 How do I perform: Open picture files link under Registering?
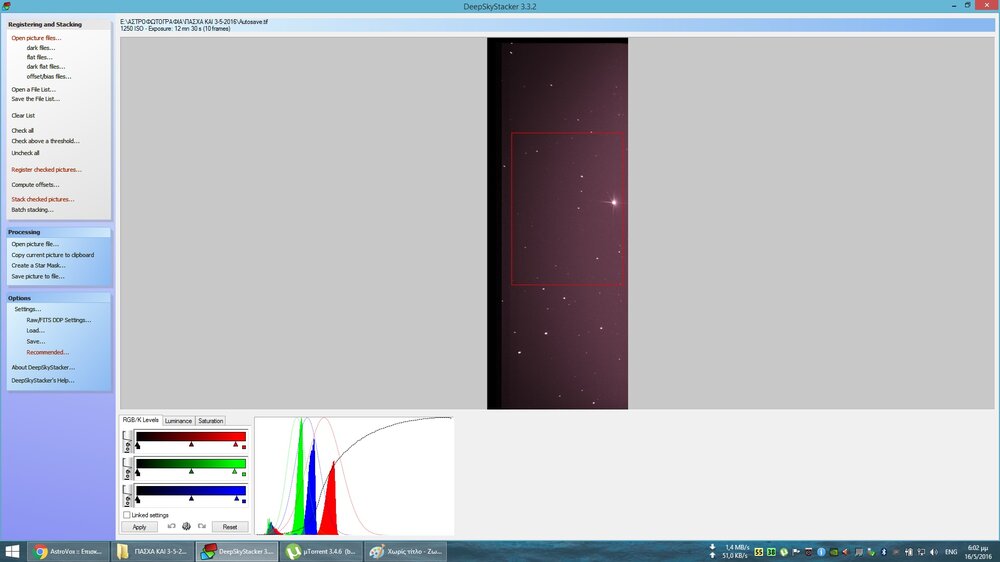pos(35,38)
